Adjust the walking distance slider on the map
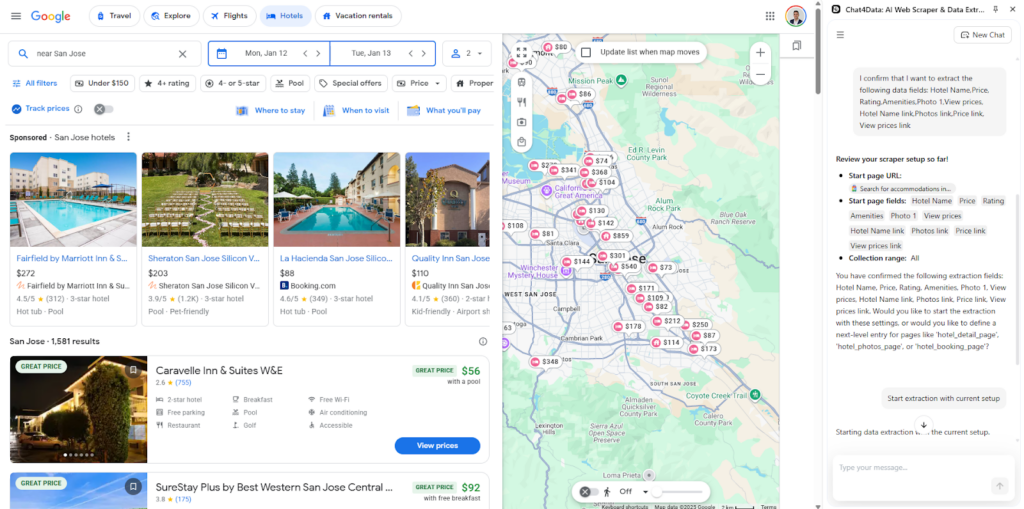Screen dimensions: 1024x509 click(677, 492)
